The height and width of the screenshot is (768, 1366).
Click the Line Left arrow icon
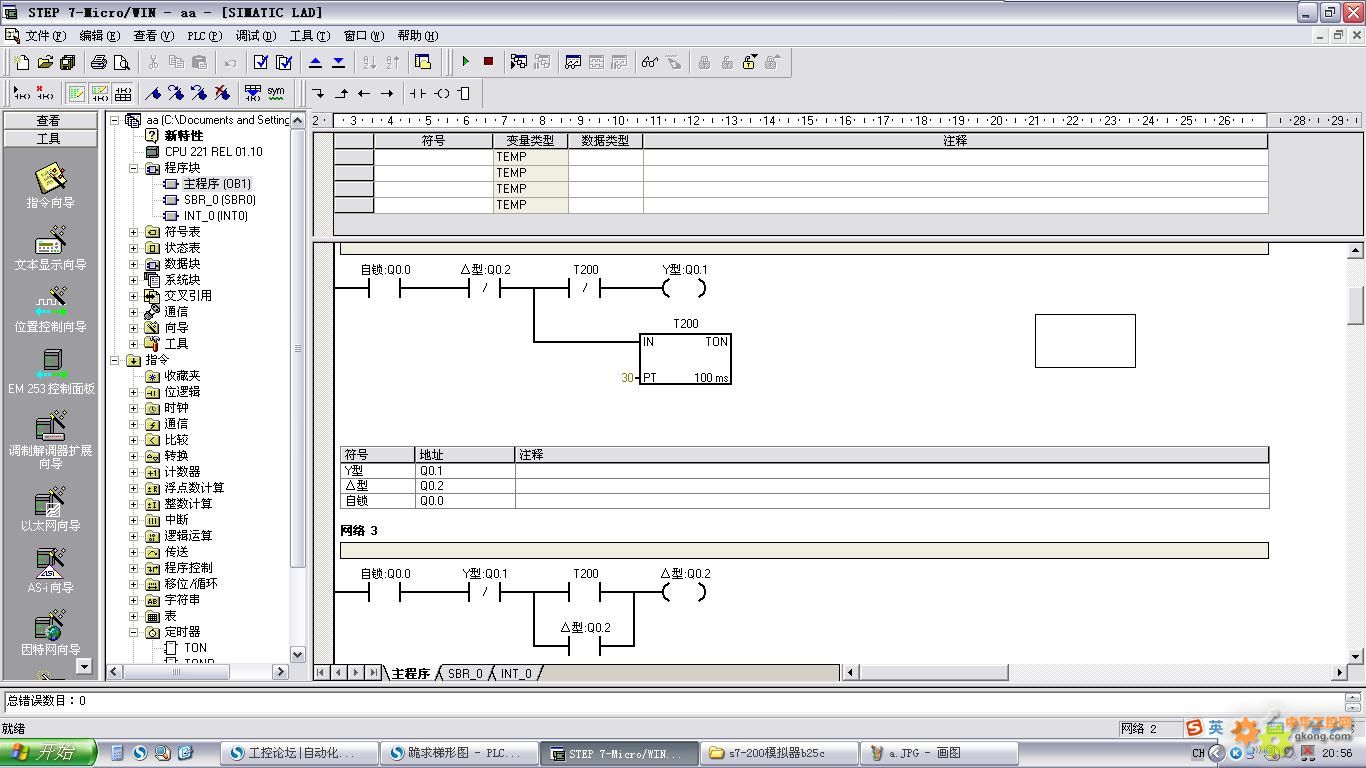coord(364,93)
